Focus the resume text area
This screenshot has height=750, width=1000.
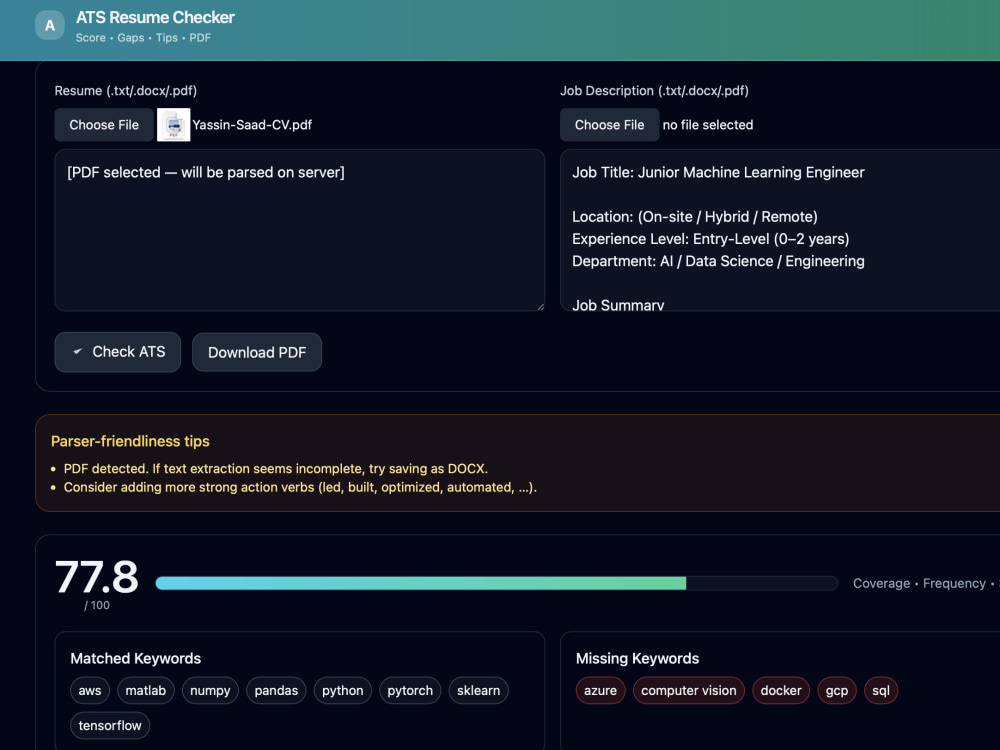coord(300,230)
